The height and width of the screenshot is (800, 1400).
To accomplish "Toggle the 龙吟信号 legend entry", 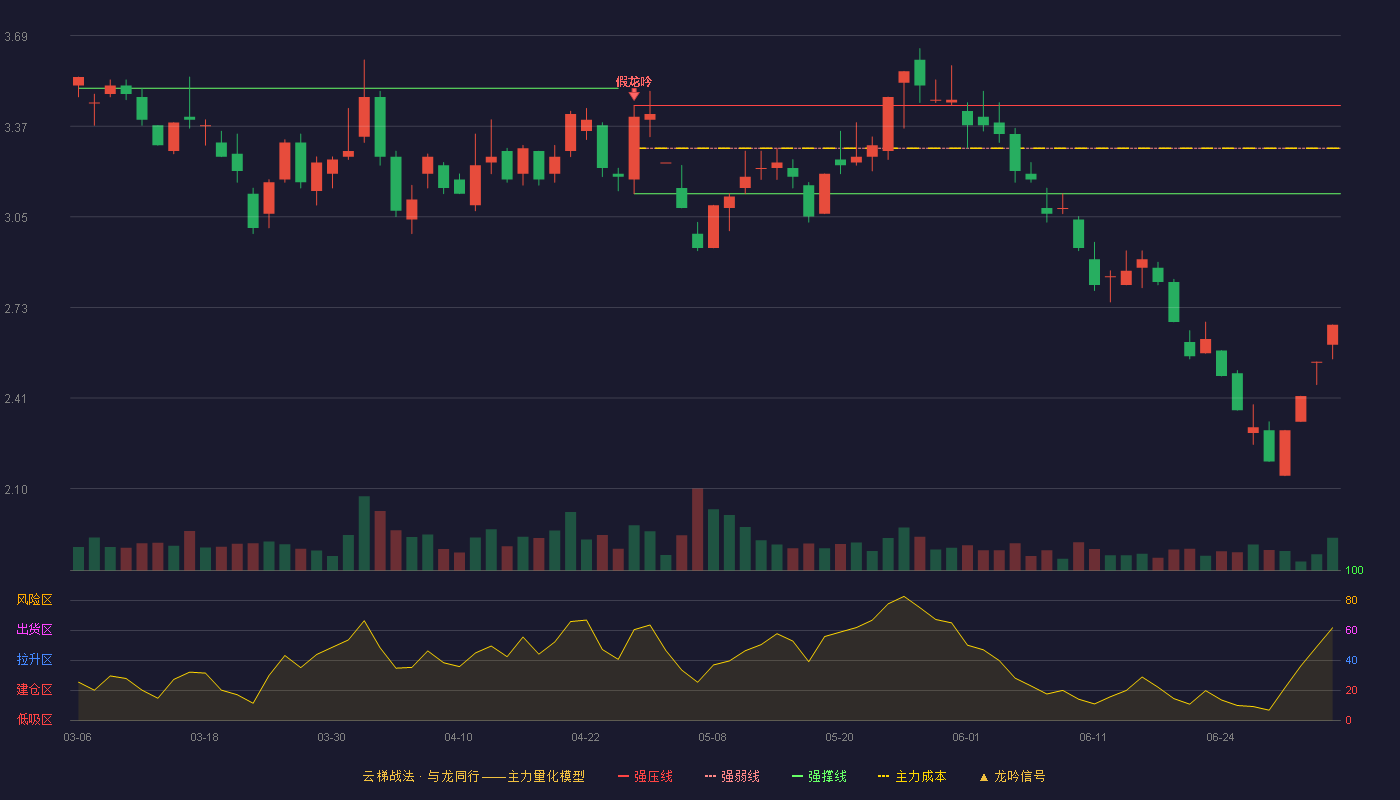I will tap(1012, 776).
